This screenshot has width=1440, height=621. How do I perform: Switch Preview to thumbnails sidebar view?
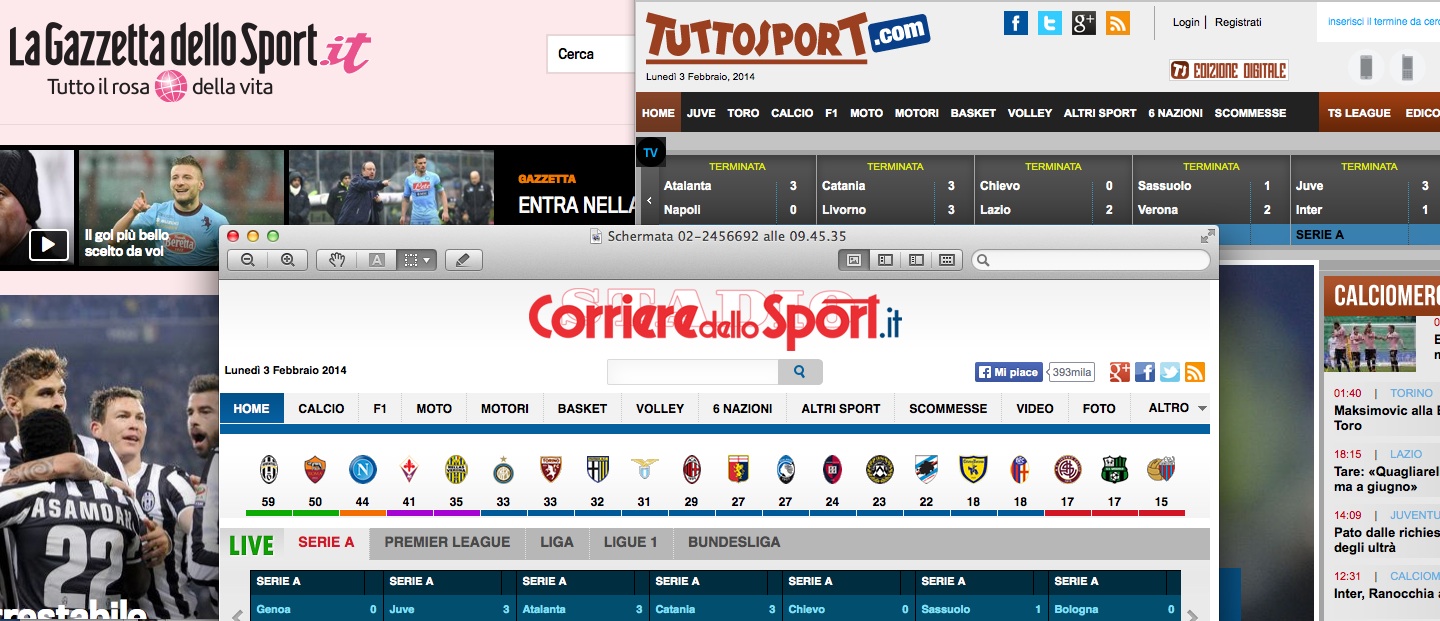[885, 260]
